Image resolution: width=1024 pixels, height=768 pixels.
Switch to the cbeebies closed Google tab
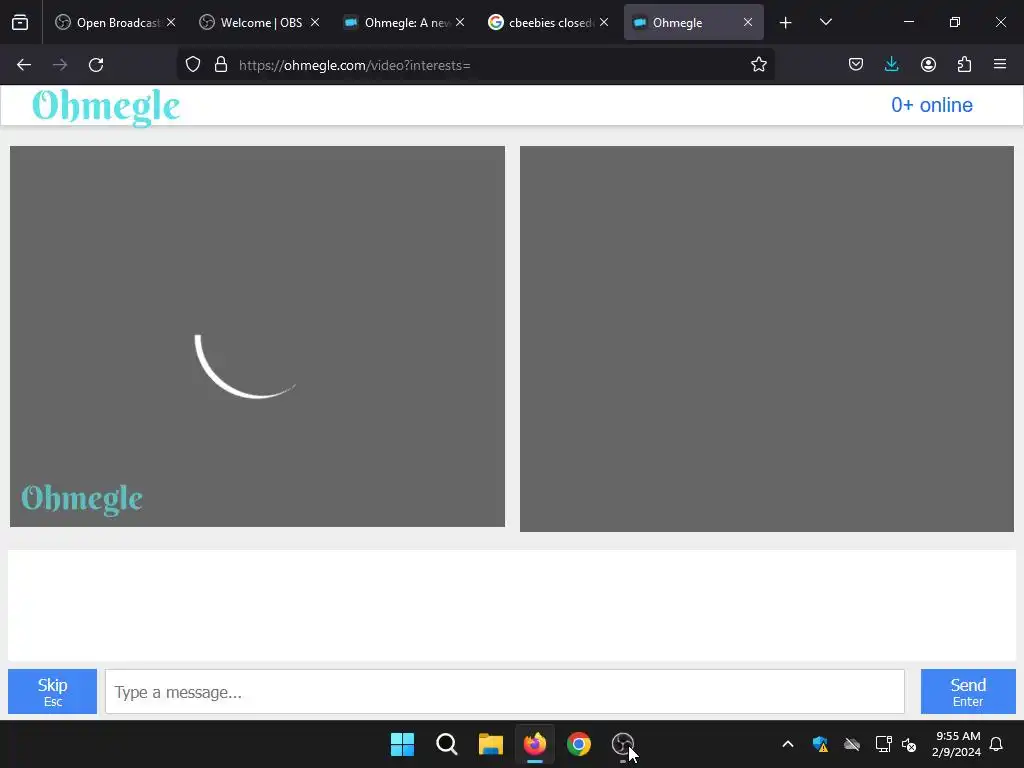click(x=549, y=23)
